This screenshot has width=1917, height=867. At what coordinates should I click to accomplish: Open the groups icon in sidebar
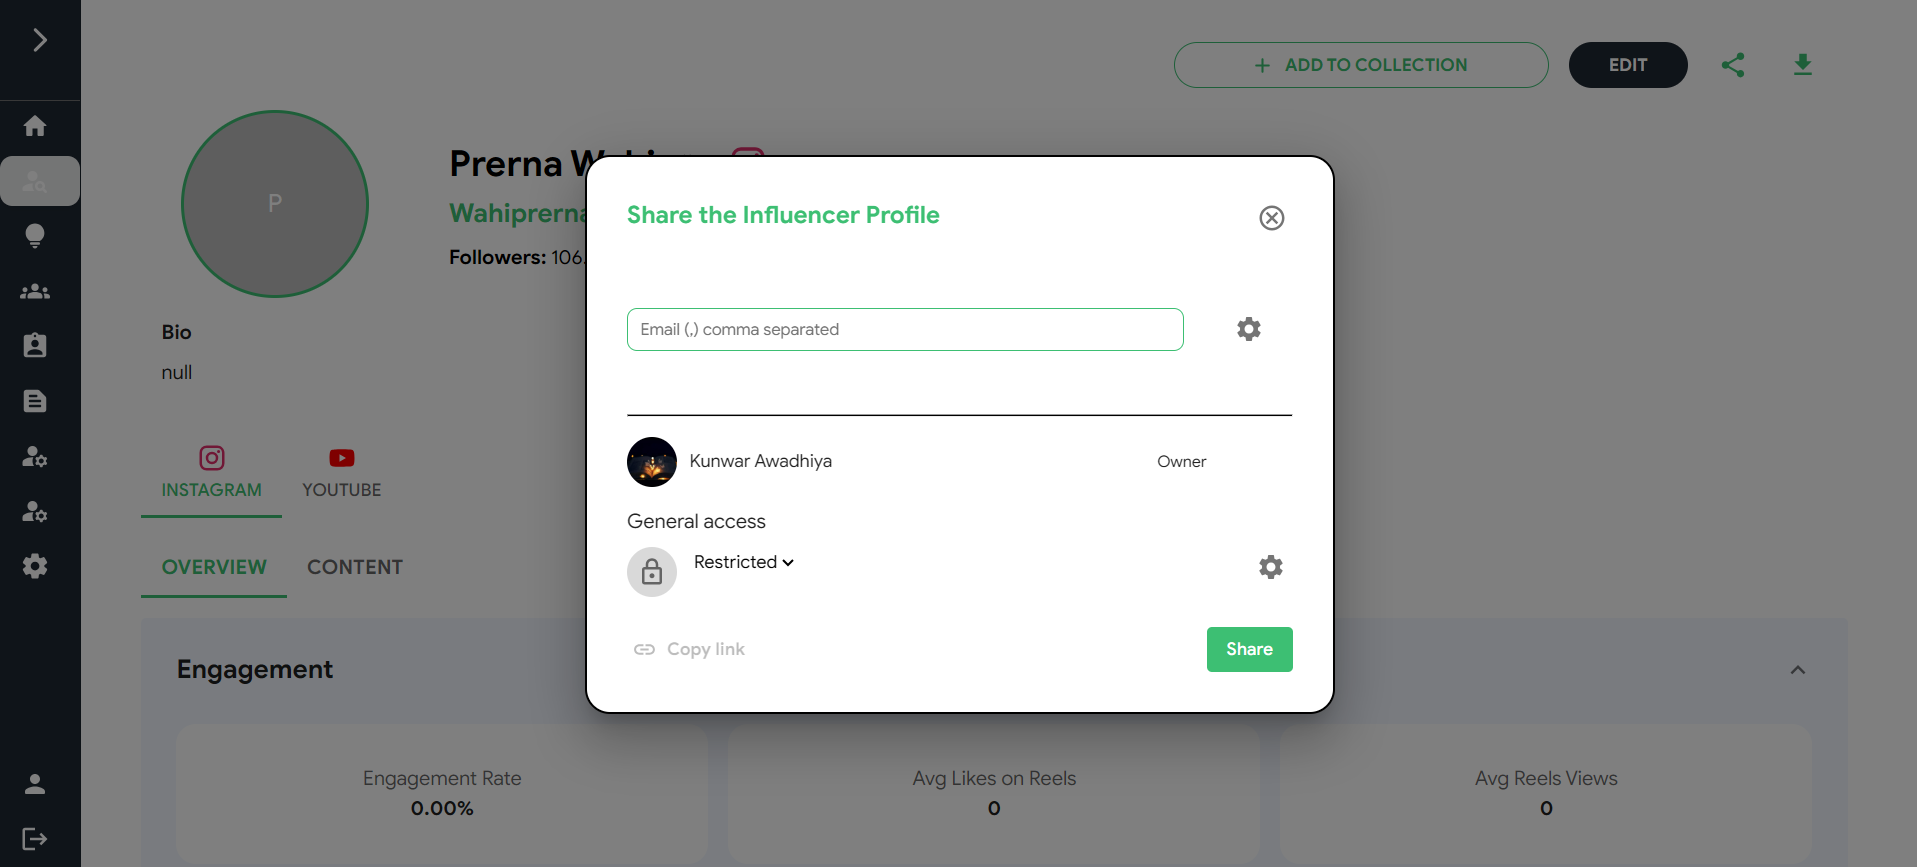pyautogui.click(x=35, y=291)
